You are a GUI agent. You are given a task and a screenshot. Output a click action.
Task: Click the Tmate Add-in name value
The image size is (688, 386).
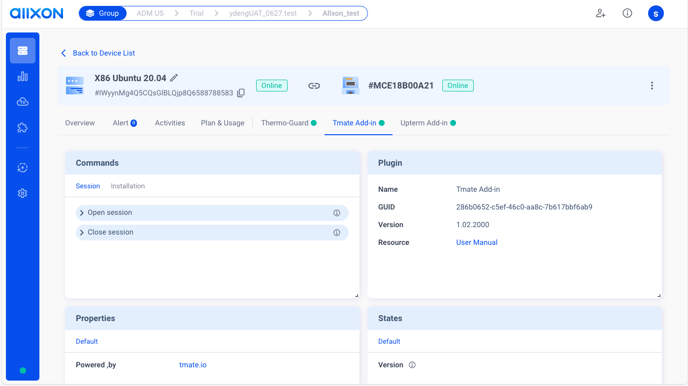point(478,189)
